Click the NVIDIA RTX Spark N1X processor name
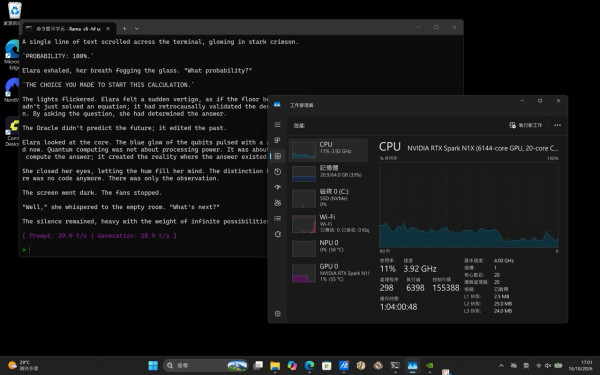The width and height of the screenshot is (600, 375). point(483,148)
